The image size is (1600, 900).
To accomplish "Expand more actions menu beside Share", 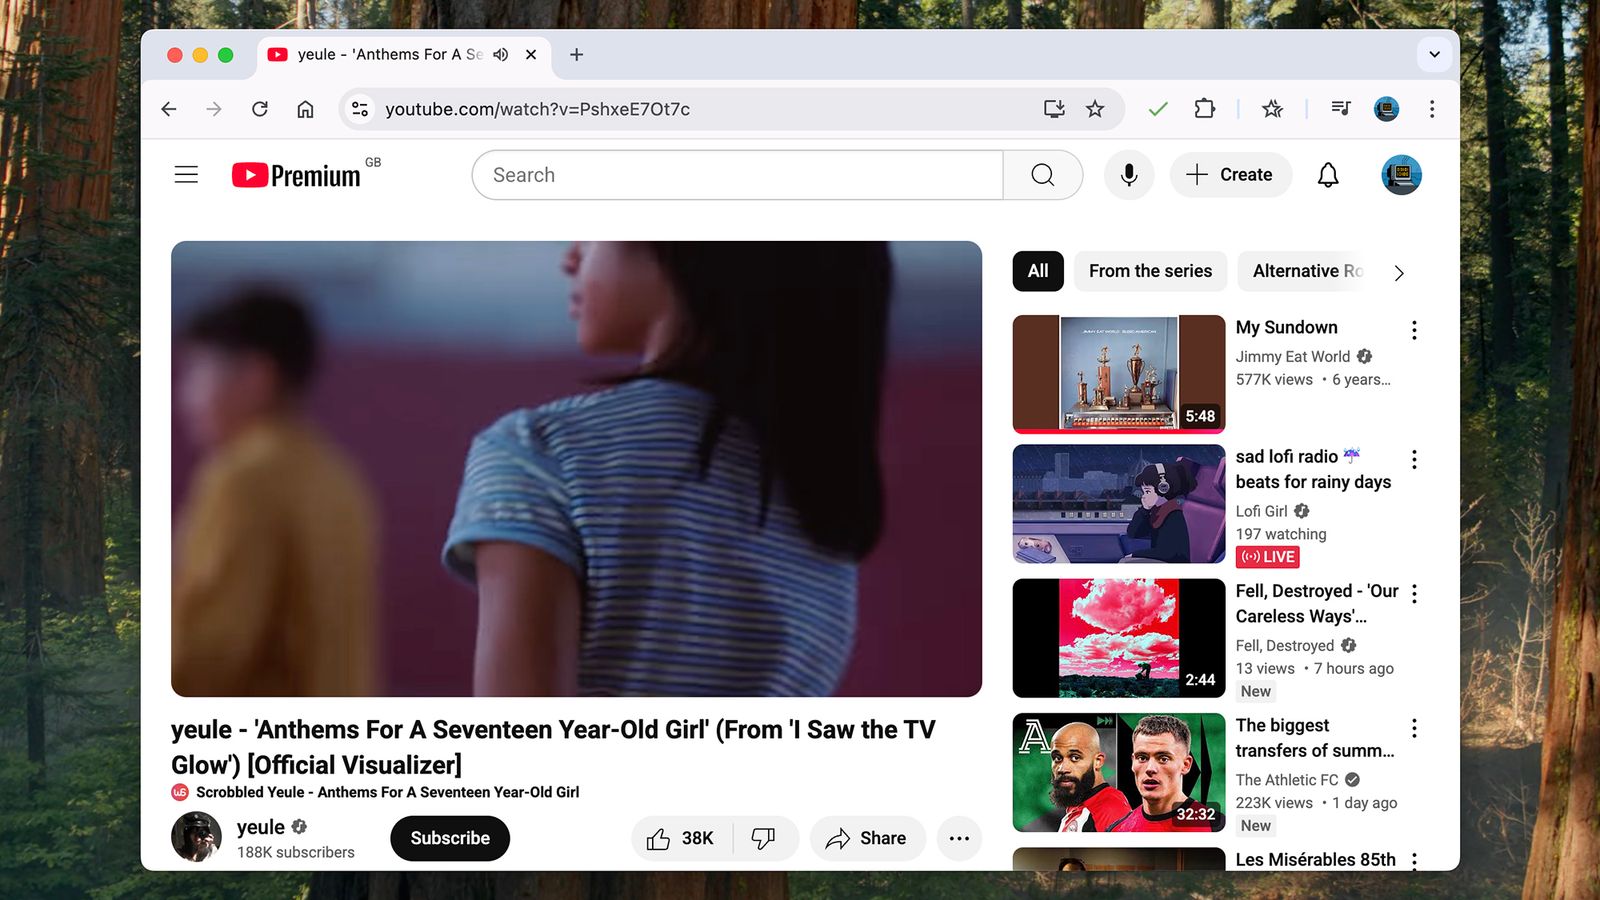I will pos(959,838).
